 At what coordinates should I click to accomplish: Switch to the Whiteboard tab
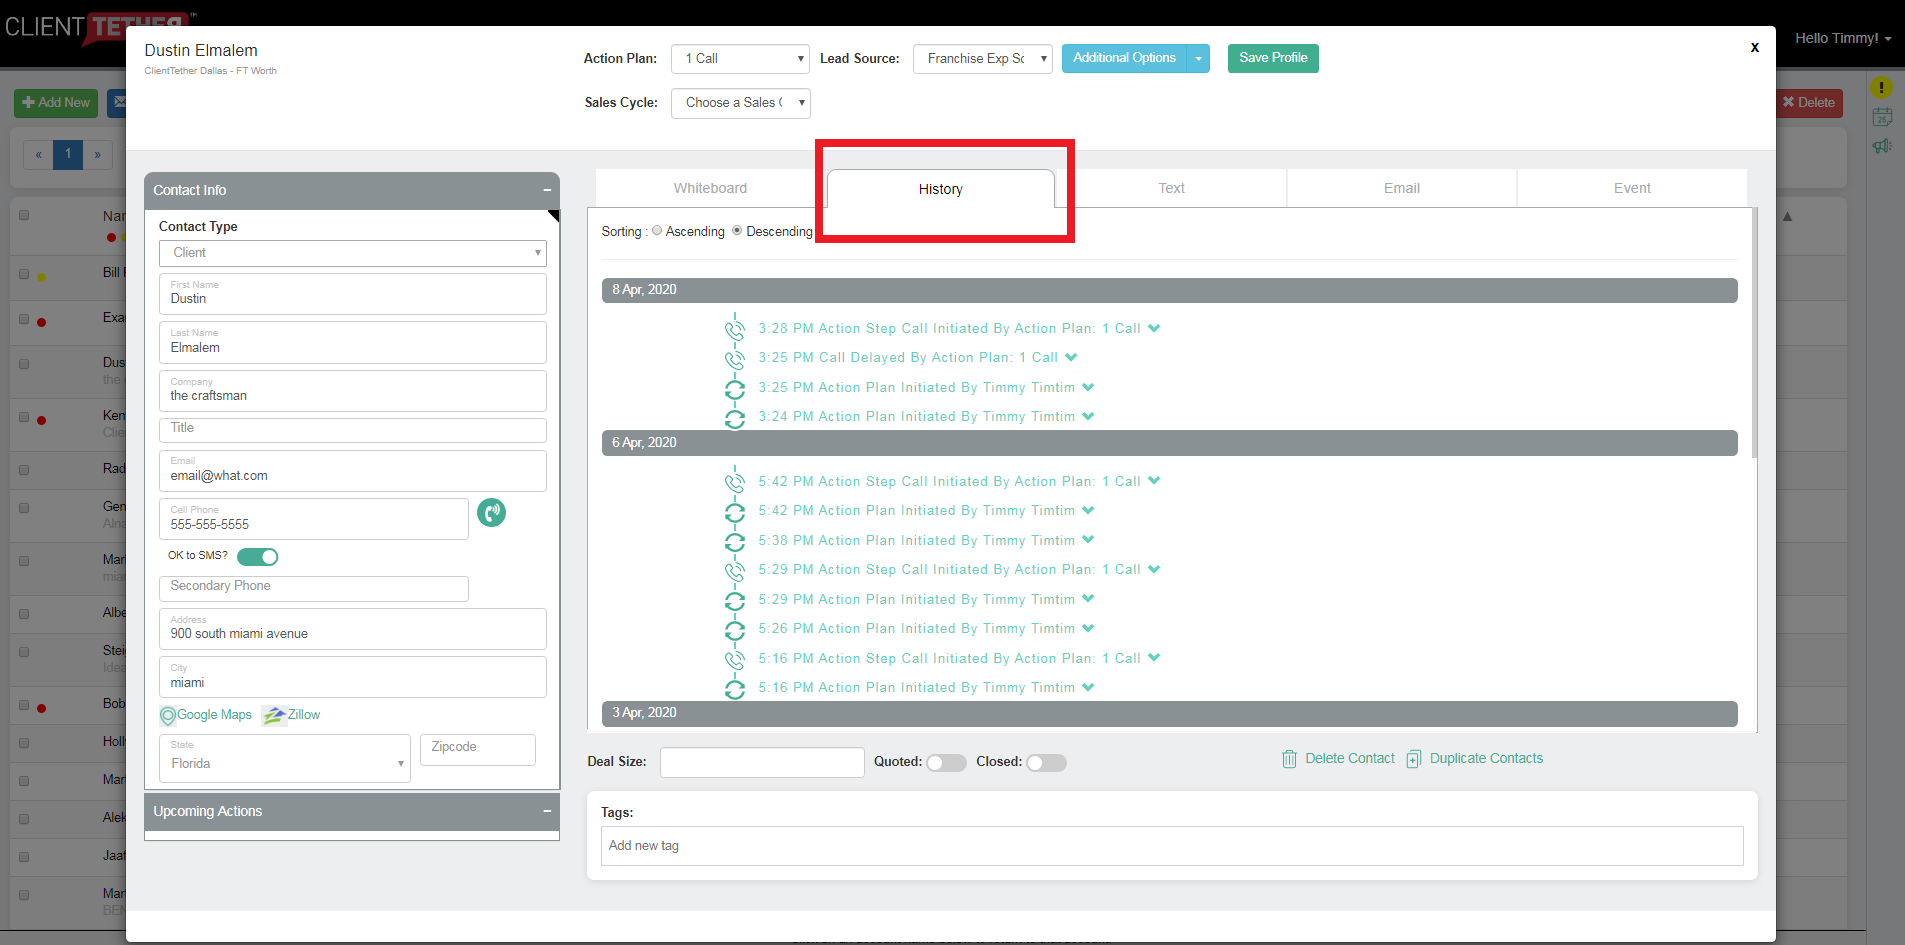(x=710, y=188)
